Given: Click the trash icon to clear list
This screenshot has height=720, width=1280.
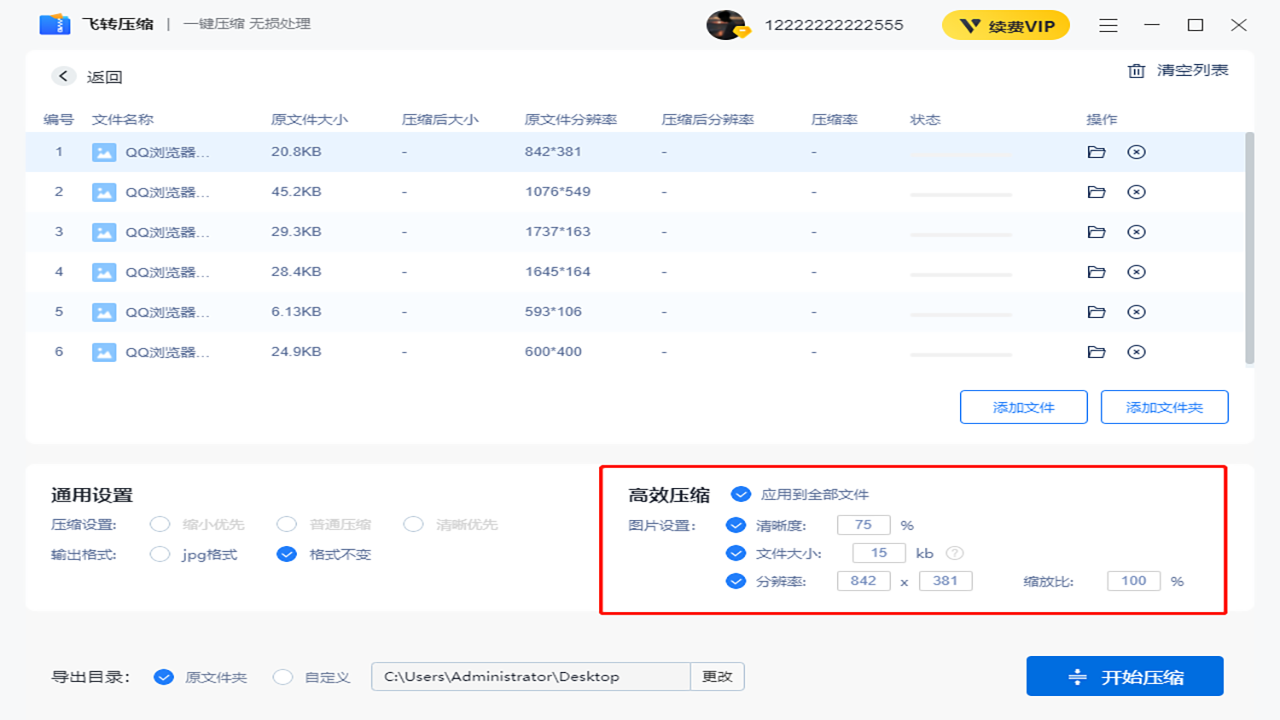Looking at the screenshot, I should coord(1136,71).
